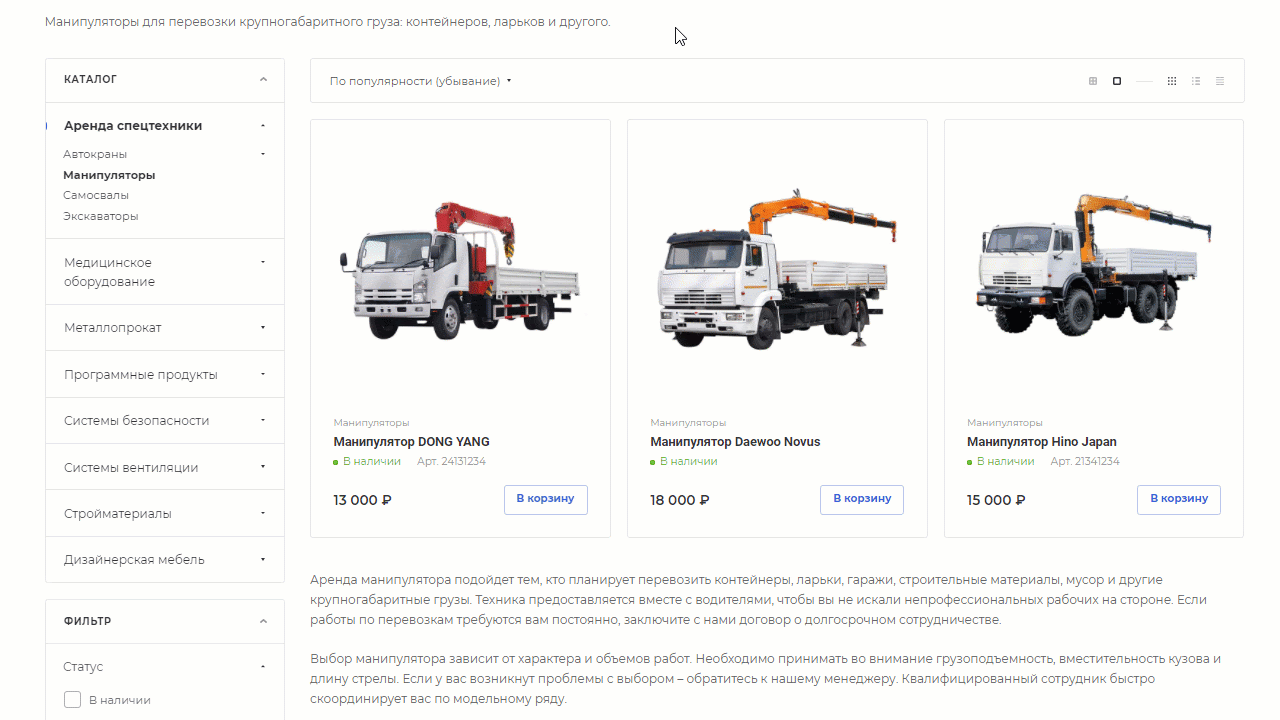Open Программные продукты category
Image resolution: width=1280 pixels, height=720 pixels.
click(141, 375)
